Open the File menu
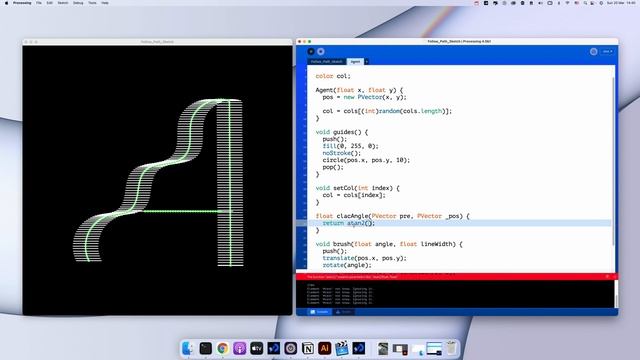 39,3
